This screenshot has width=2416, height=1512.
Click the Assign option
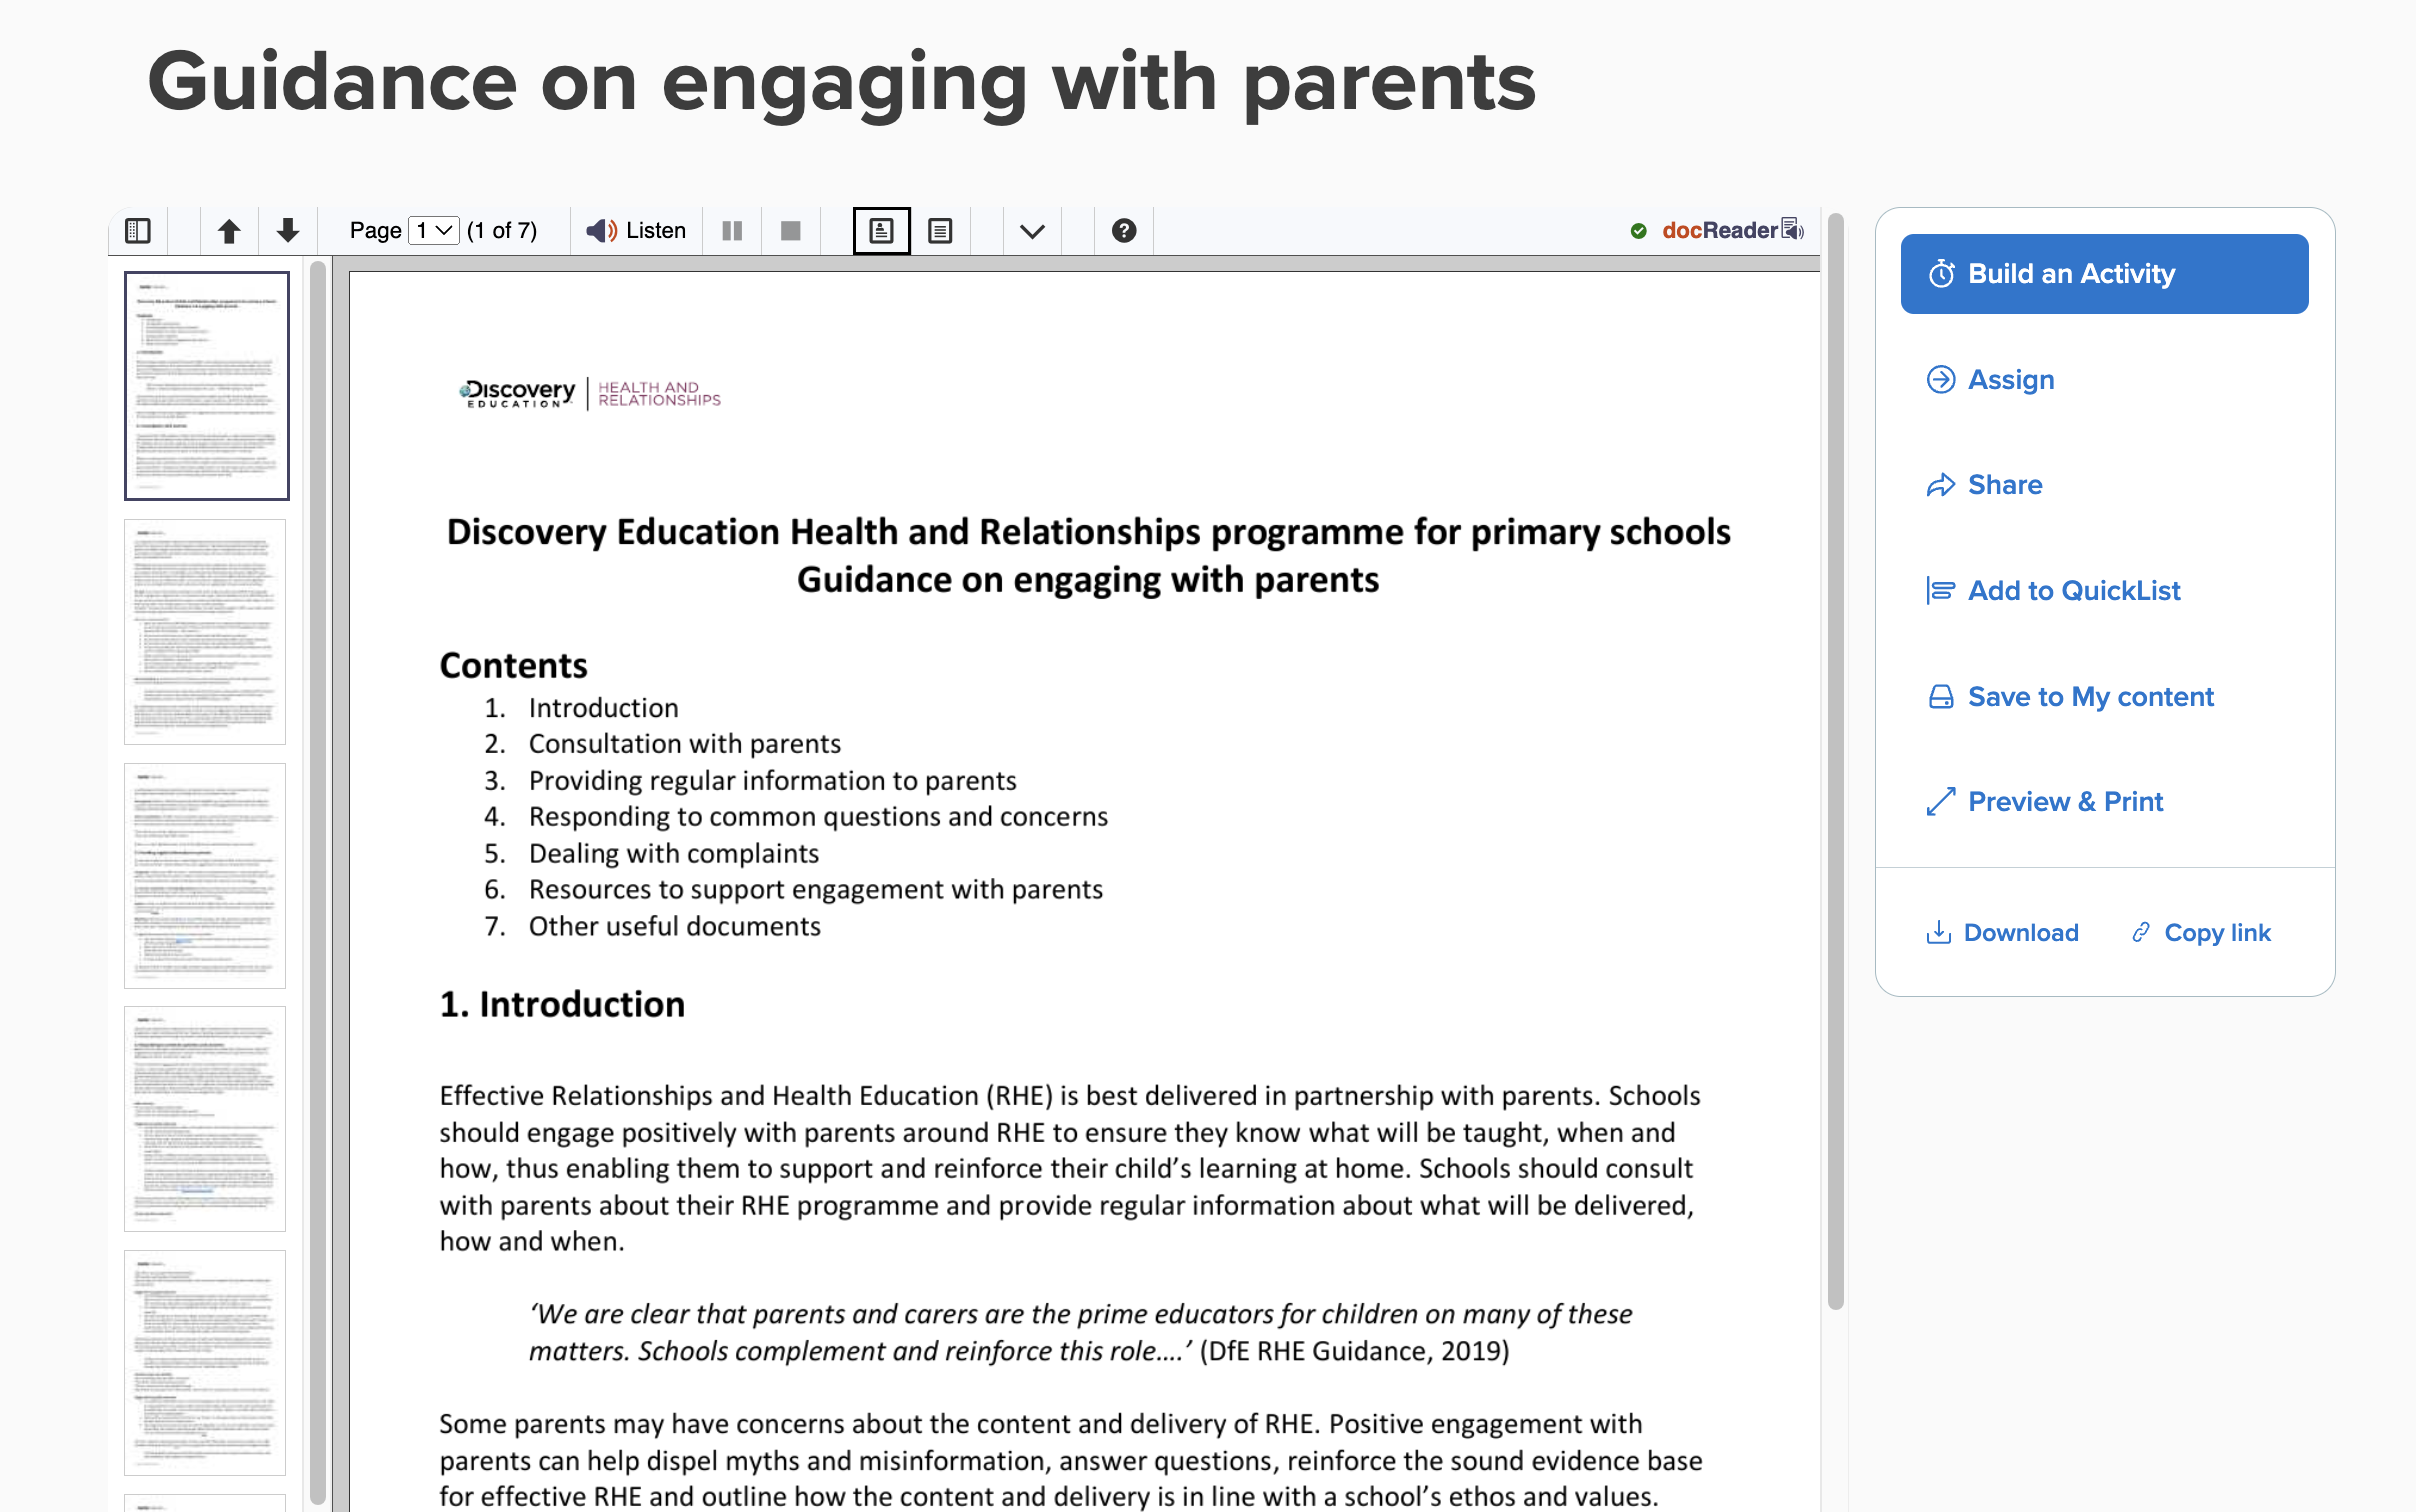(1990, 380)
